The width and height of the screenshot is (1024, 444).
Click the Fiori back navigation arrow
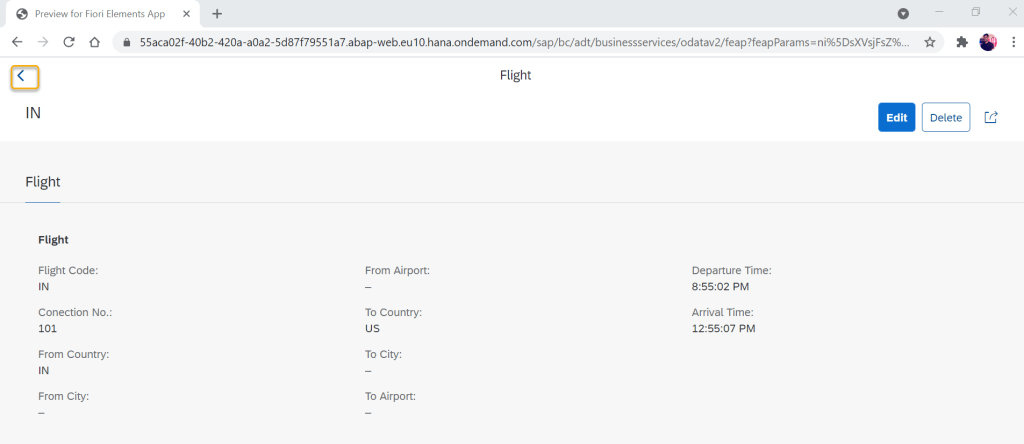[23, 77]
